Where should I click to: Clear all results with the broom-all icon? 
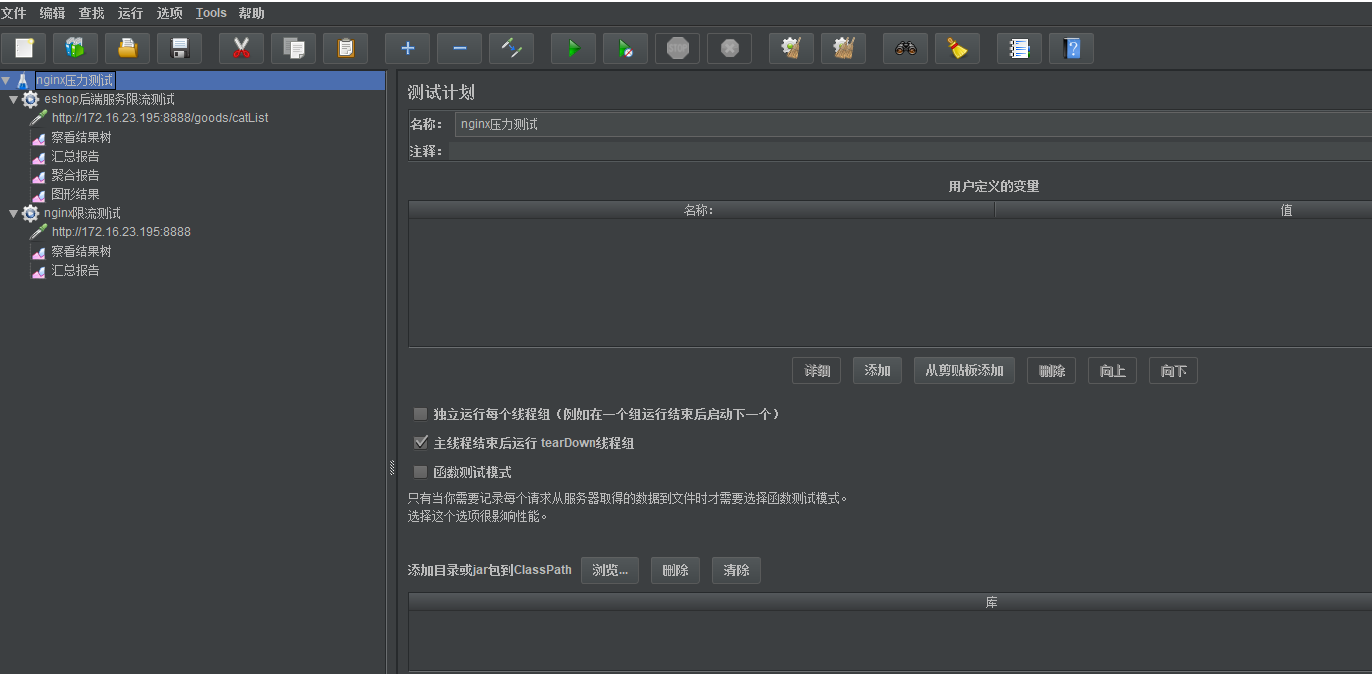[843, 48]
